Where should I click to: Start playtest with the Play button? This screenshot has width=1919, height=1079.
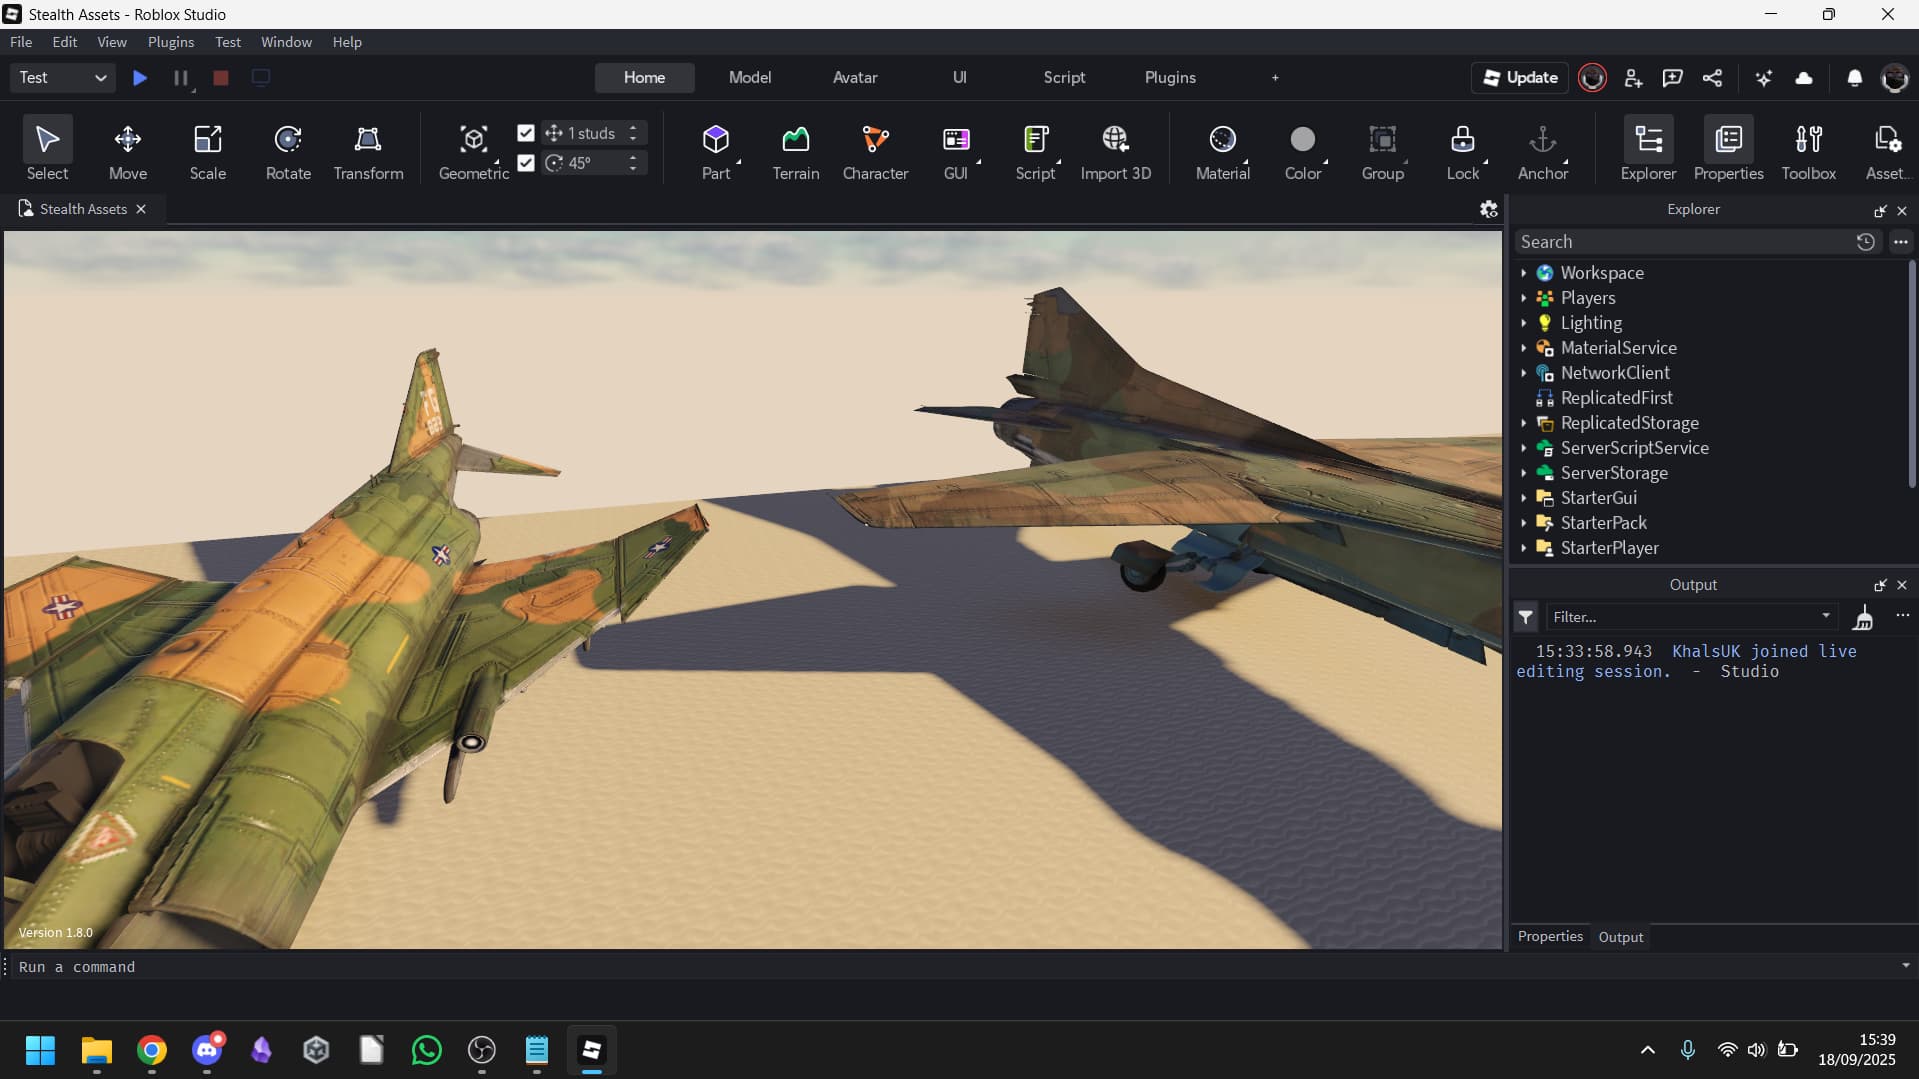(140, 78)
